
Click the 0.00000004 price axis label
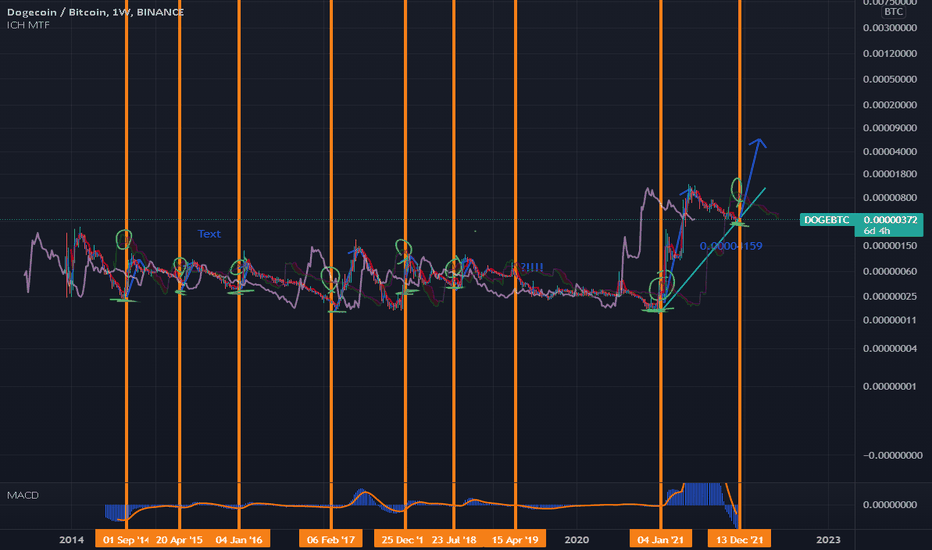pos(890,348)
